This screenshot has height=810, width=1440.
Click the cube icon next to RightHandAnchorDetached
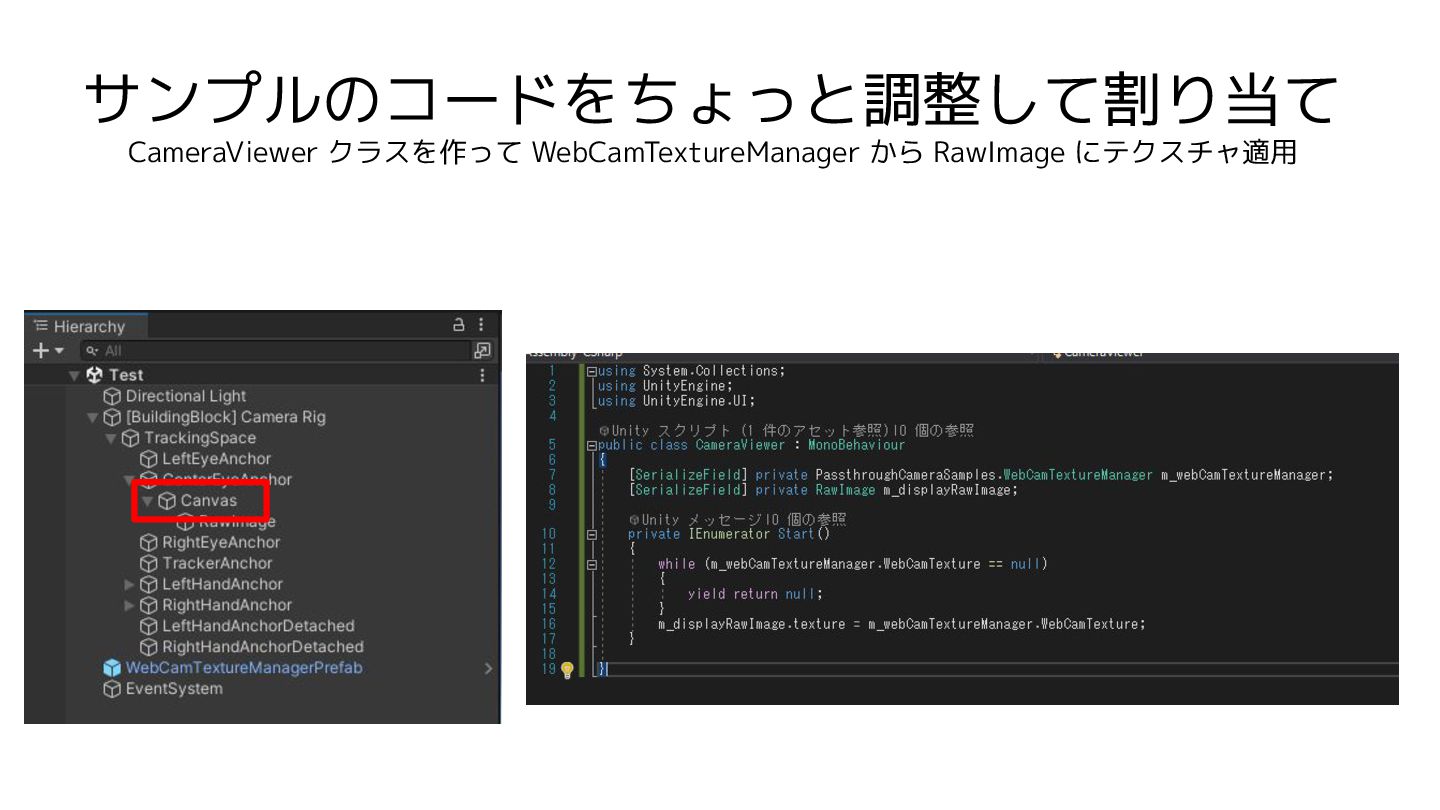click(149, 647)
